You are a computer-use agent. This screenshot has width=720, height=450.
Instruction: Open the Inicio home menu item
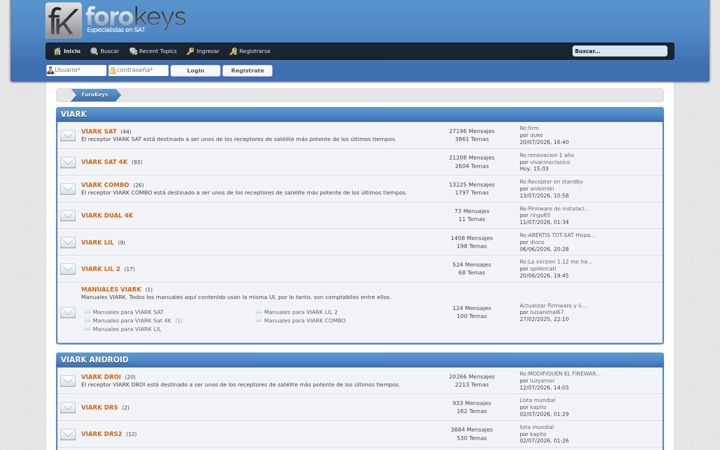point(67,51)
